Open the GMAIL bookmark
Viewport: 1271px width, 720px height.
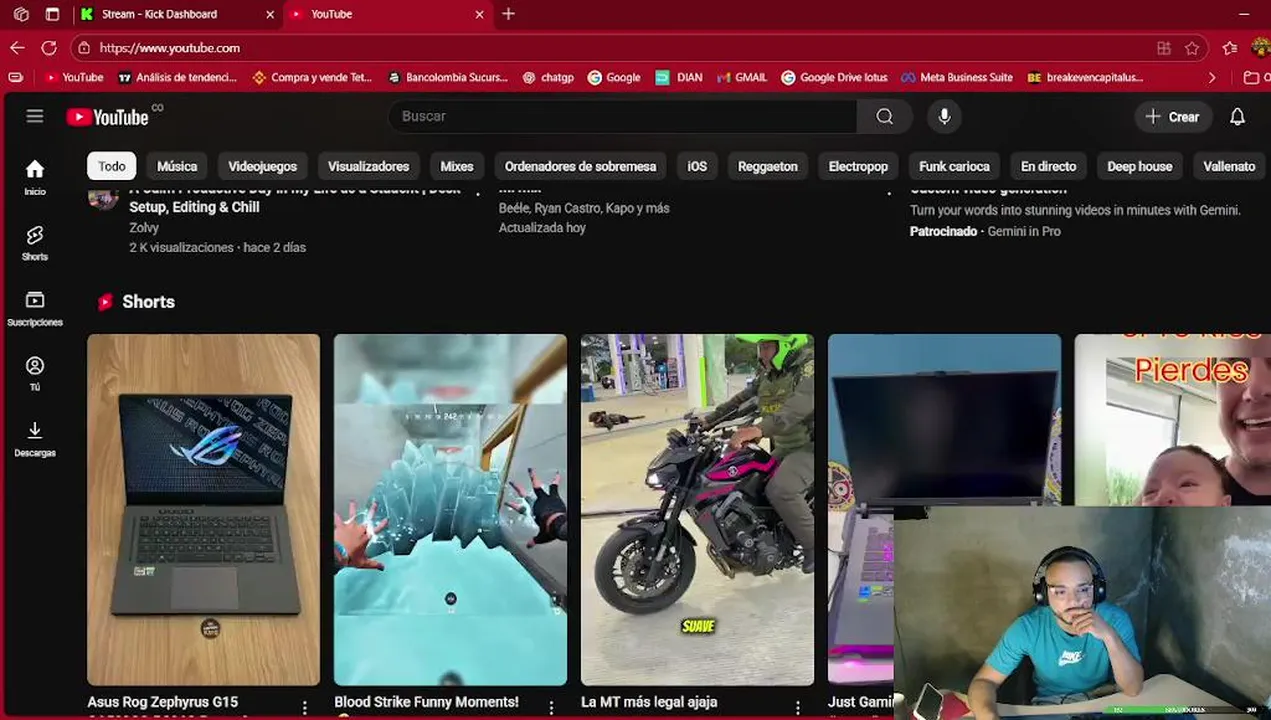click(x=741, y=77)
